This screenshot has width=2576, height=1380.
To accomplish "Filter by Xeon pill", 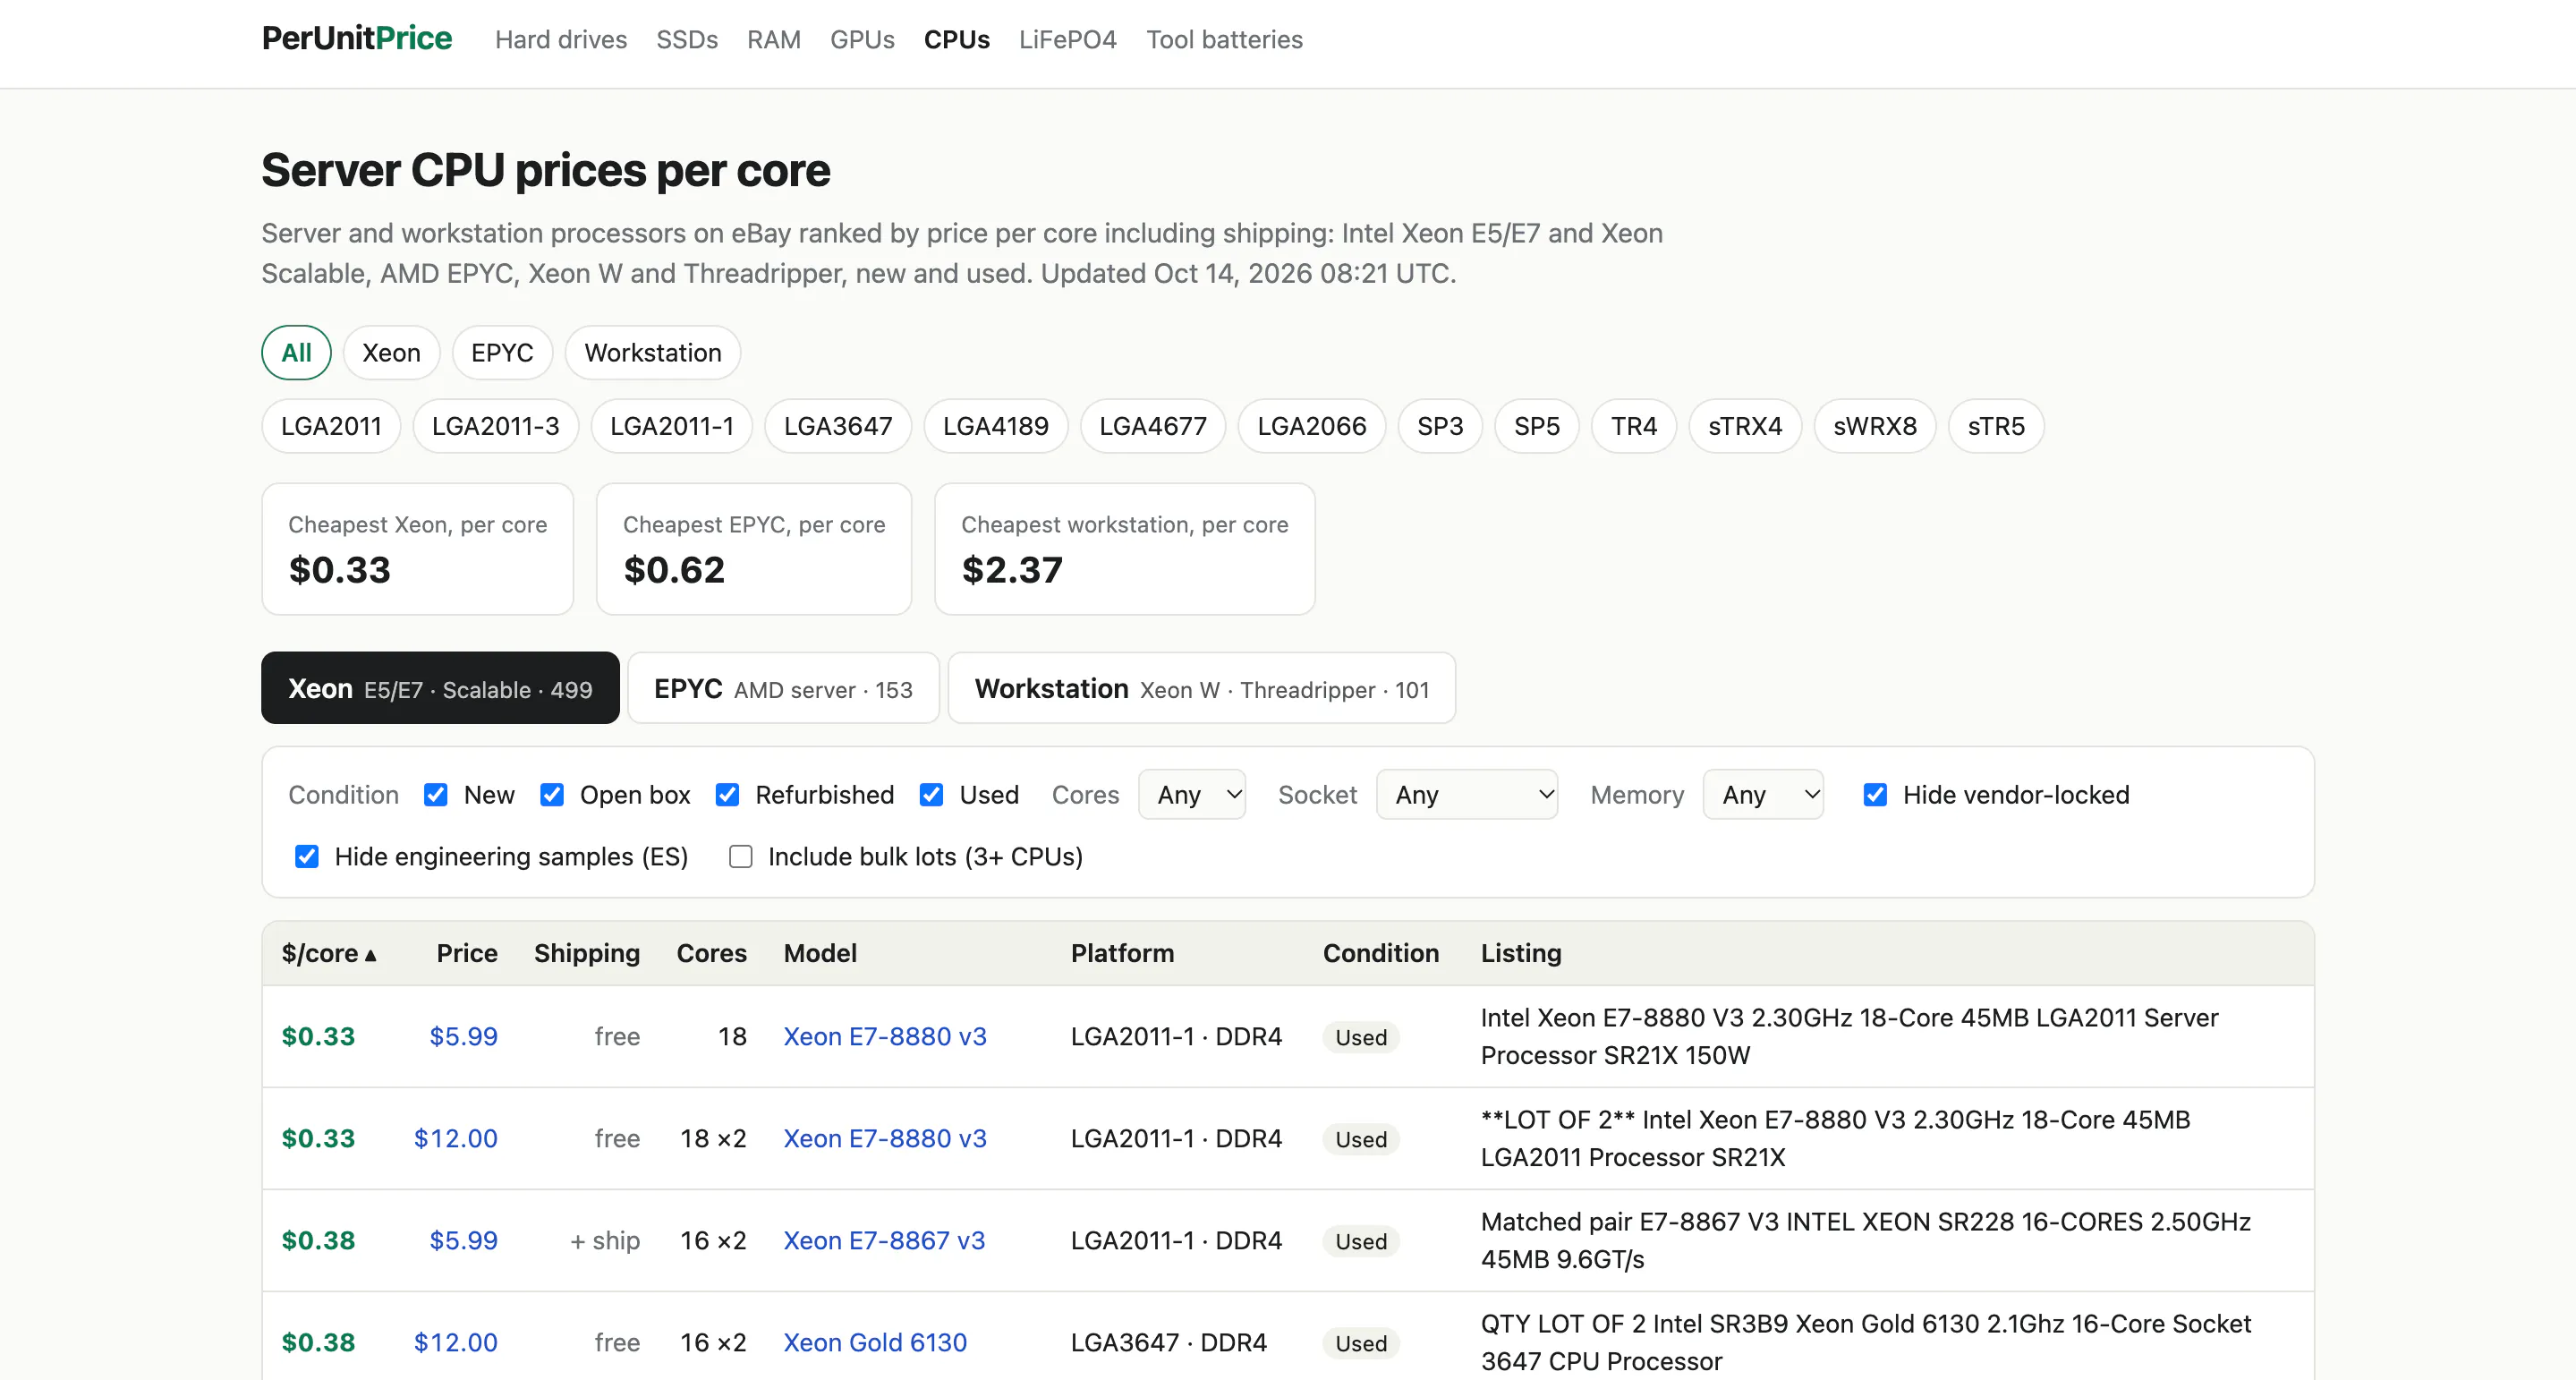I will click(x=391, y=353).
